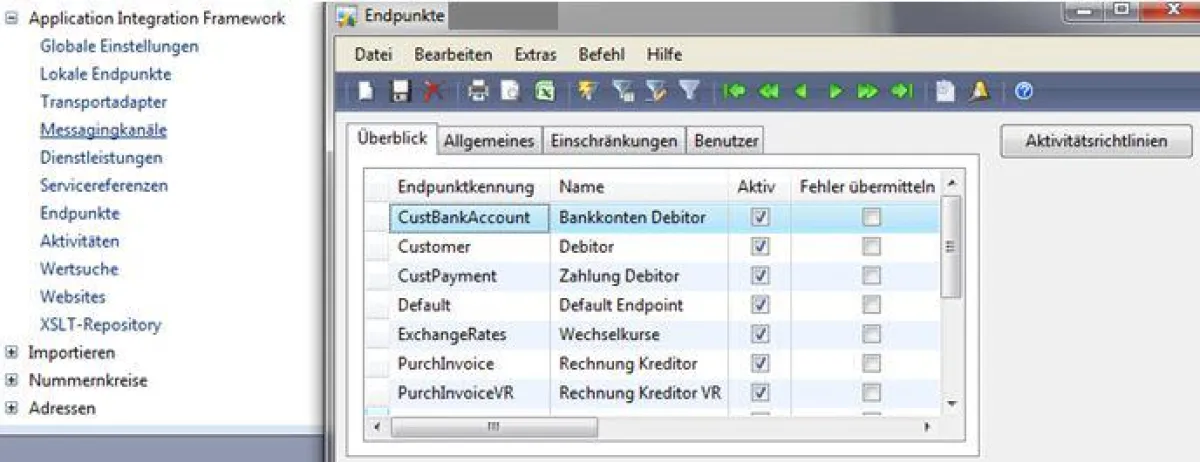Open Dienstleistungen link
The width and height of the screenshot is (1200, 462).
point(101,157)
